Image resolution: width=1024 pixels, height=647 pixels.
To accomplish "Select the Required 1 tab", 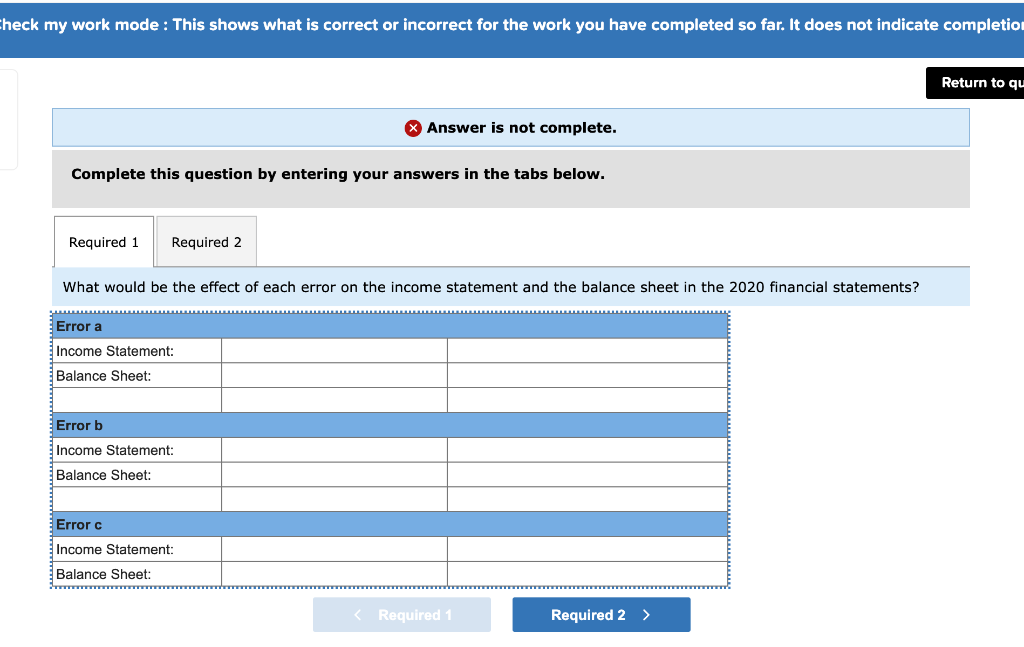I will (x=103, y=241).
